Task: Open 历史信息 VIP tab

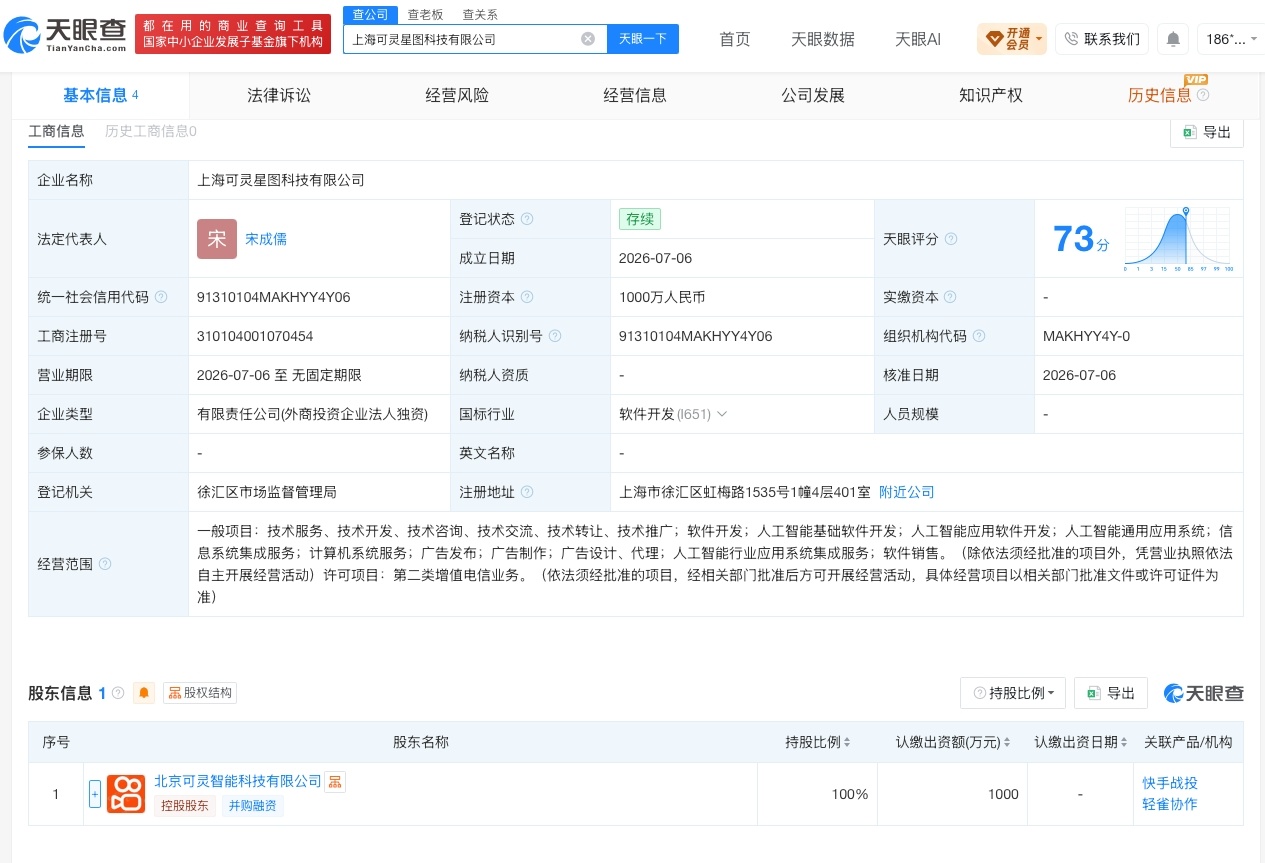Action: pyautogui.click(x=1160, y=95)
